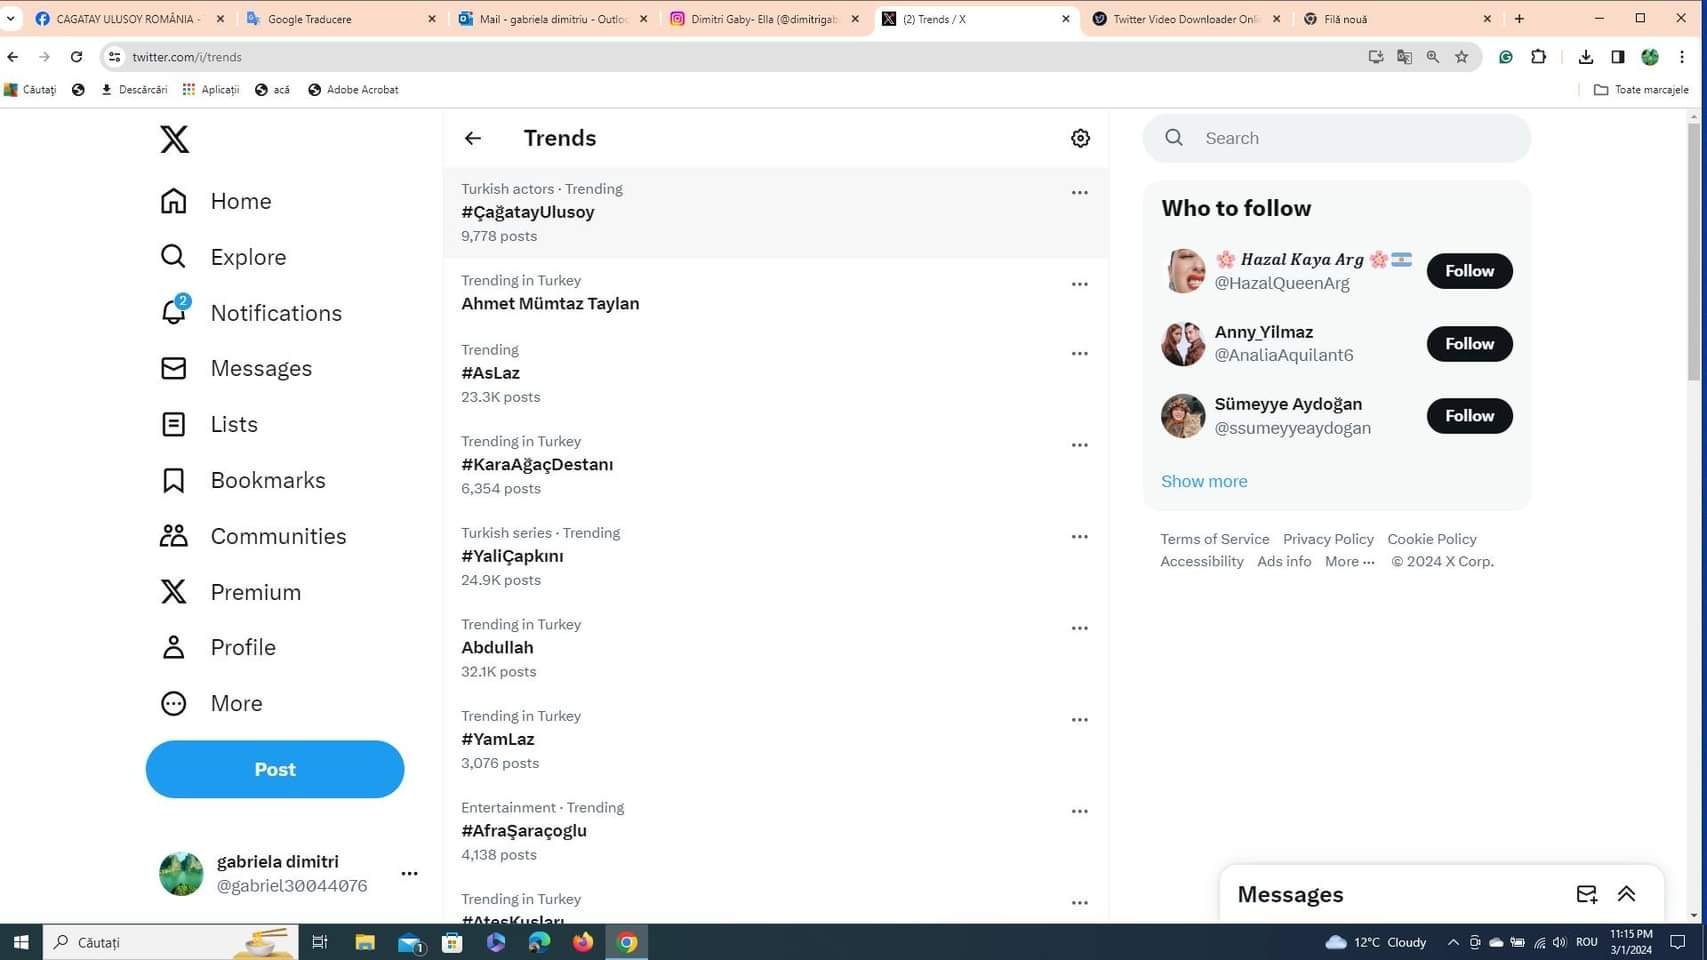Viewport: 1707px width, 960px height.
Task: Open Firefox from the taskbar
Action: click(583, 942)
